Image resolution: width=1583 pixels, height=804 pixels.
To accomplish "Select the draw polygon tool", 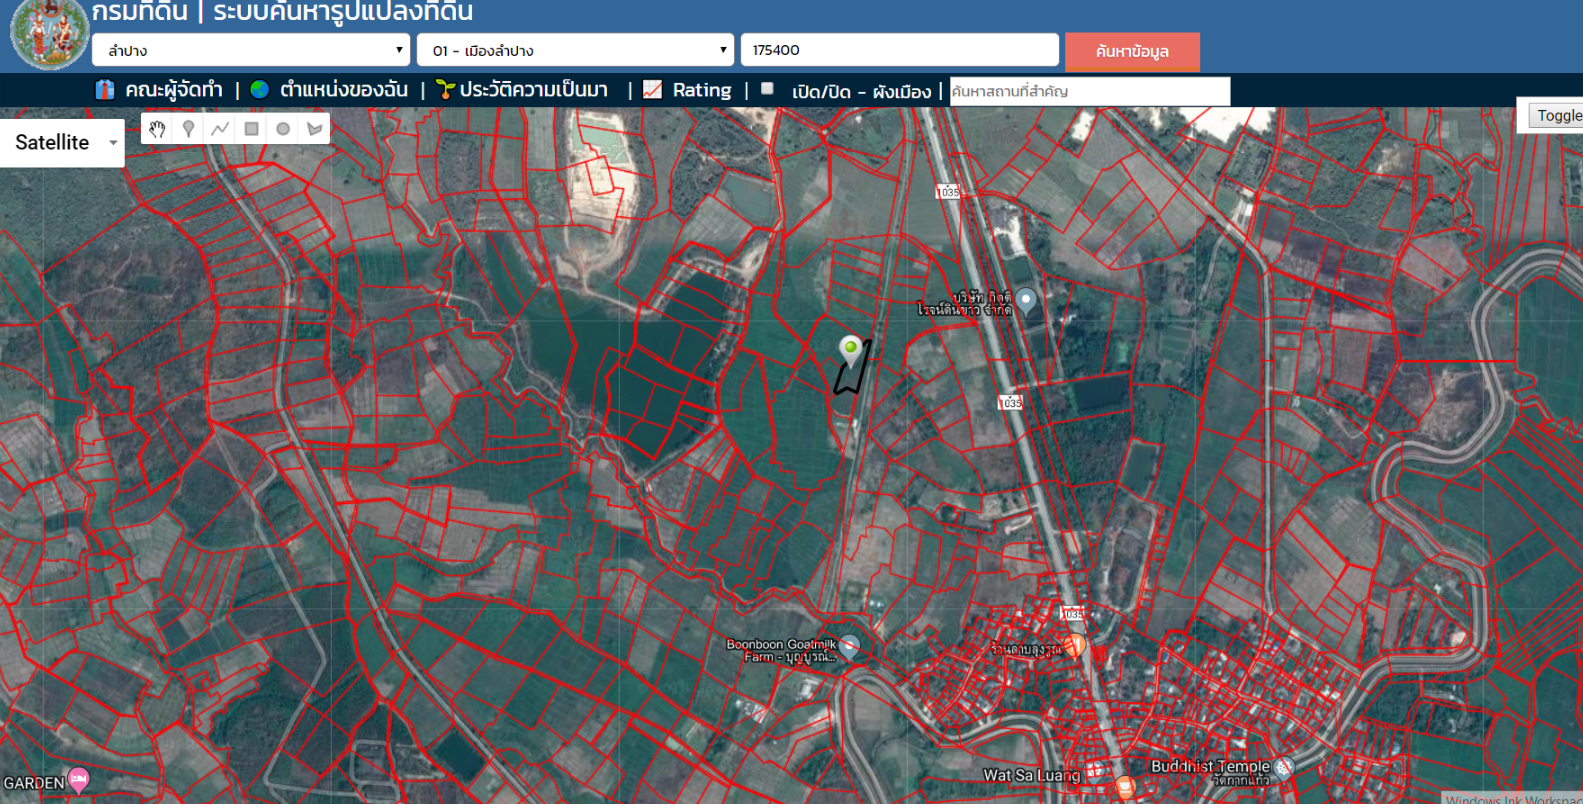I will point(315,129).
